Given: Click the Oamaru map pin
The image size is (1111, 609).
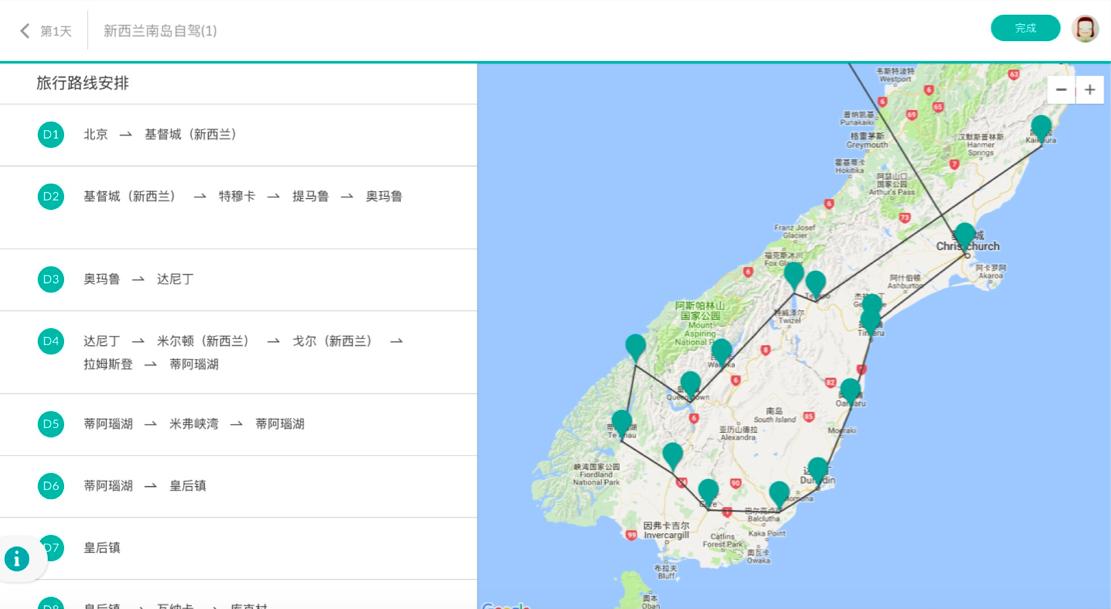Looking at the screenshot, I should tap(850, 391).
